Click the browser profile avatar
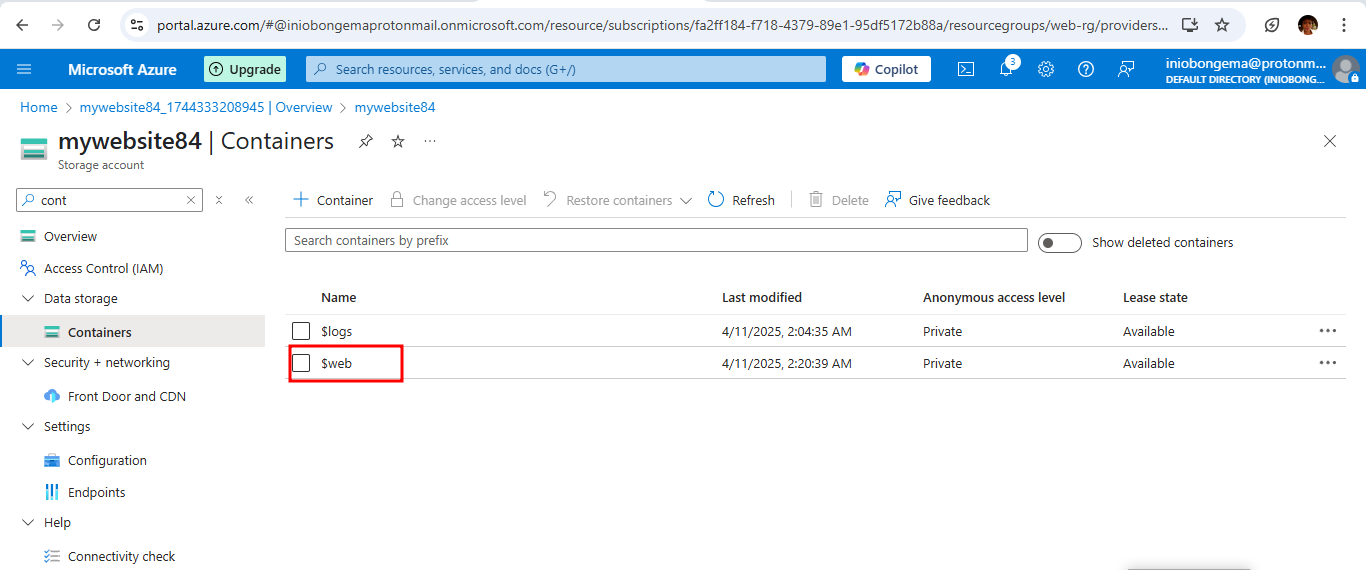This screenshot has height=570, width=1366. [1308, 25]
